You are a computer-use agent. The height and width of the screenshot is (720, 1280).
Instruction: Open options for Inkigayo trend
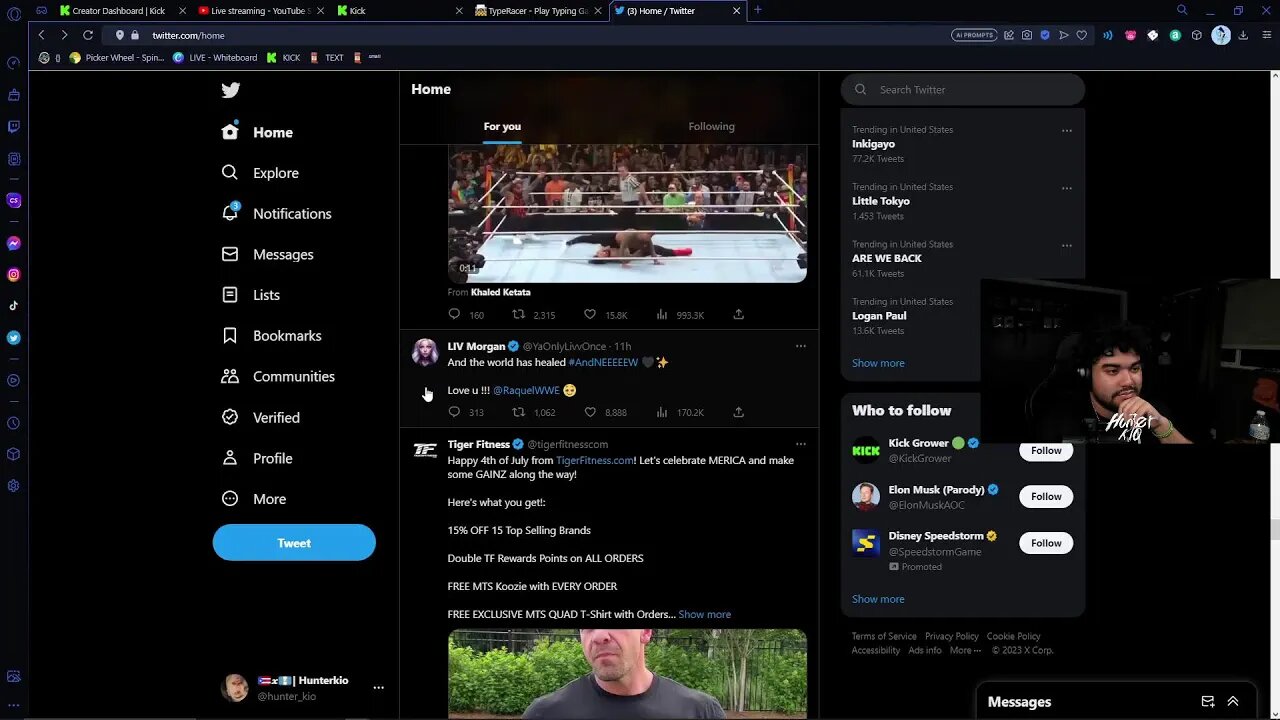coord(1066,131)
